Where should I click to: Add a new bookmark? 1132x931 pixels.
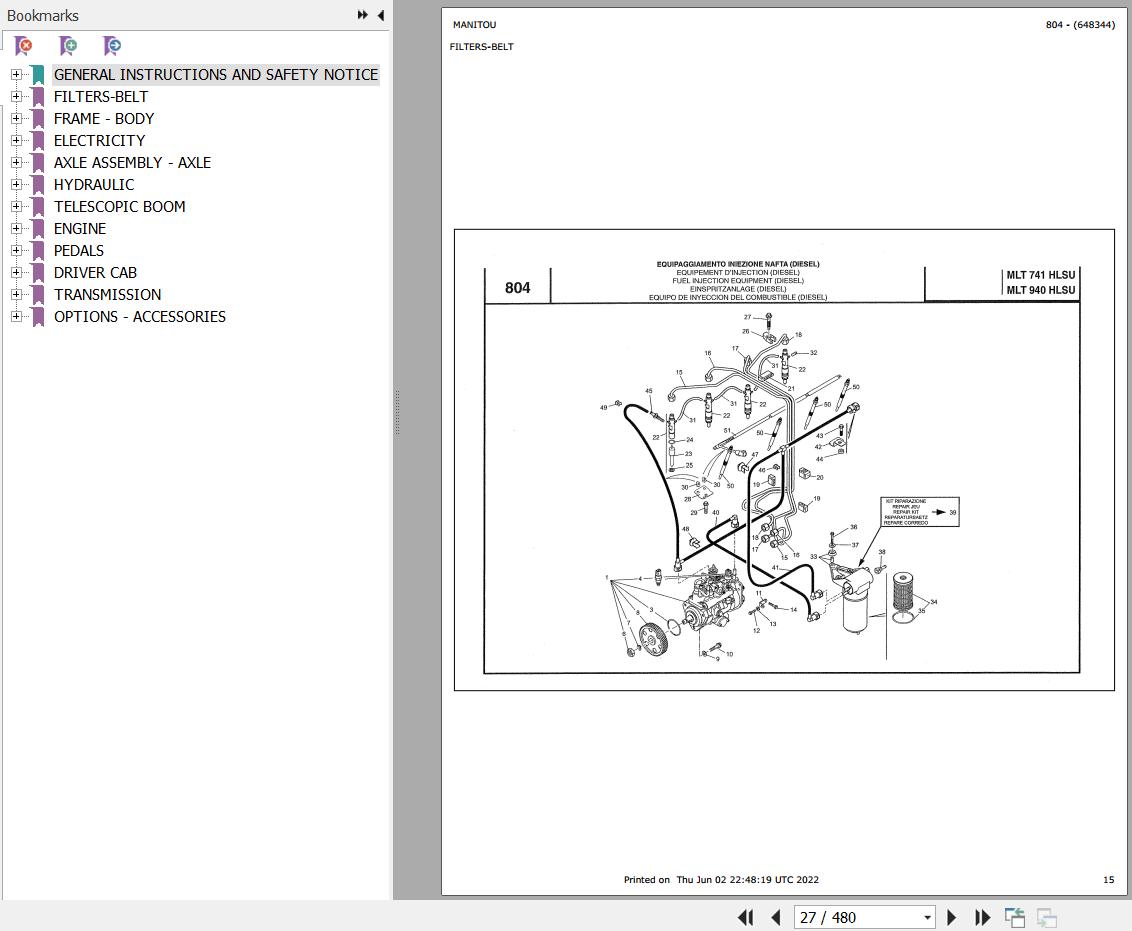[68, 45]
